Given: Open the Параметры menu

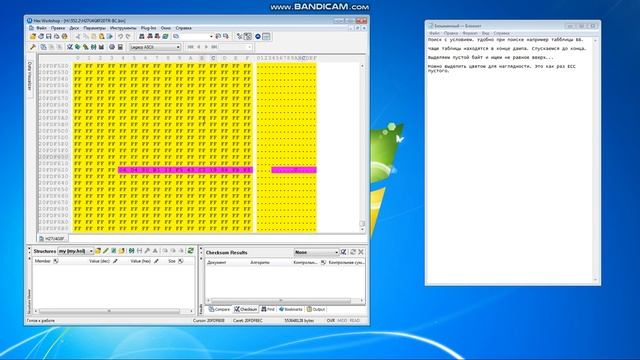Looking at the screenshot, I should (x=95, y=28).
